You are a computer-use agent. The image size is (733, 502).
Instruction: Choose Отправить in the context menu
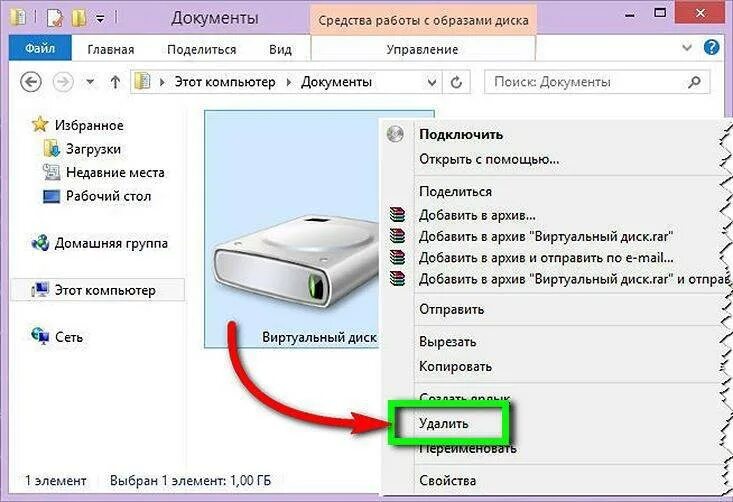coord(452,309)
